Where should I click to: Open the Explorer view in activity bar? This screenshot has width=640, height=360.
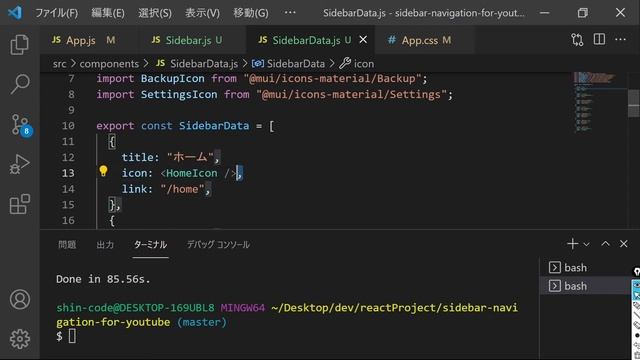pos(19,44)
